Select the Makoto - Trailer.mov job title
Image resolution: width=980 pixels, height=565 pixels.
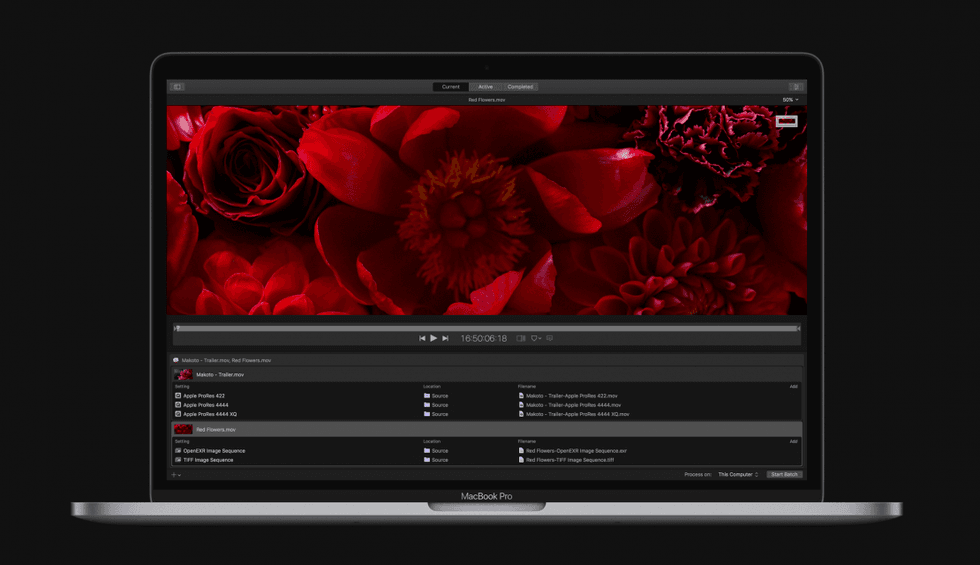[x=220, y=374]
